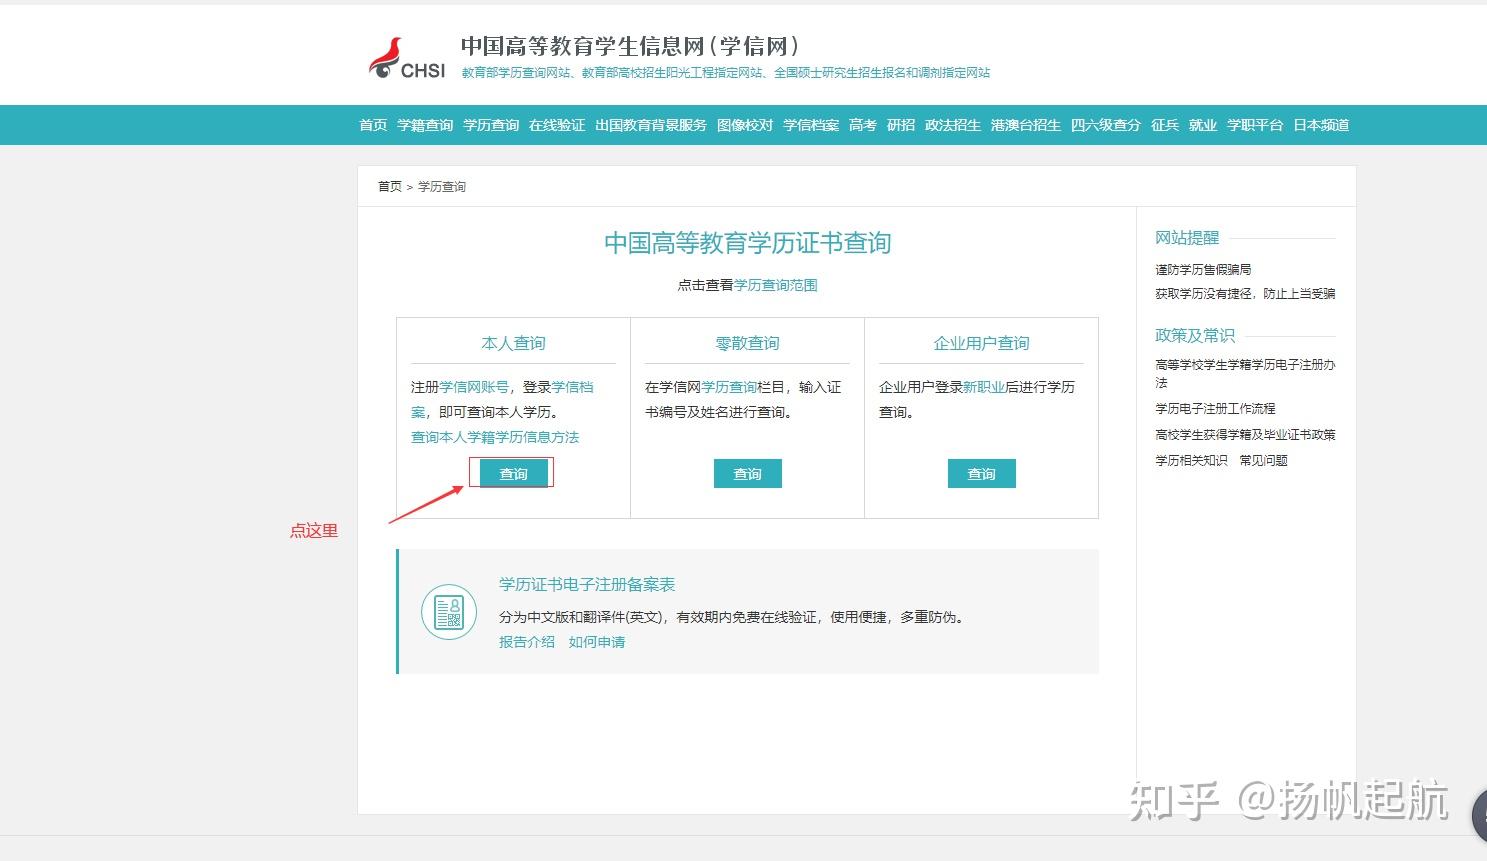Open 出国教育背景服务 in the menu
The height and width of the screenshot is (861, 1487).
tap(651, 125)
